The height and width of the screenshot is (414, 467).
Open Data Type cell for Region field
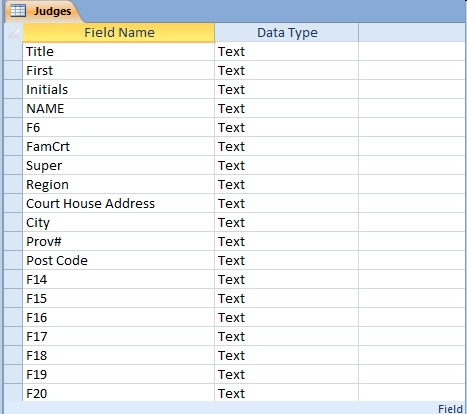click(287, 184)
